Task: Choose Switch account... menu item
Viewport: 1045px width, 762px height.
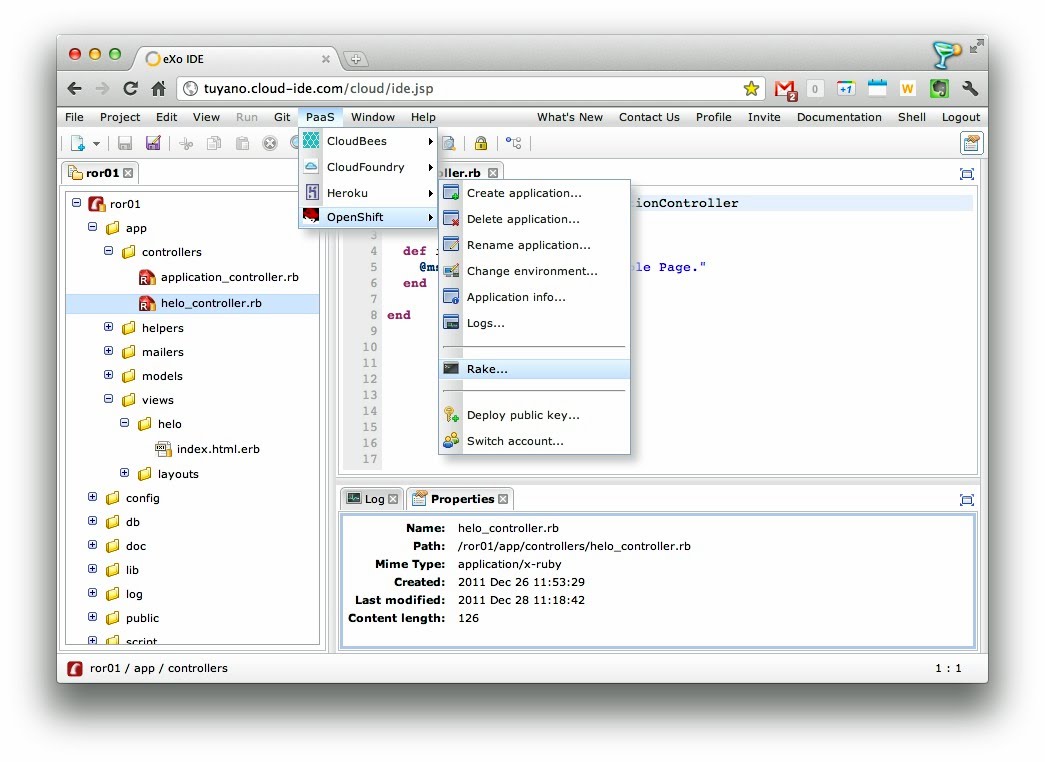Action: tap(534, 441)
